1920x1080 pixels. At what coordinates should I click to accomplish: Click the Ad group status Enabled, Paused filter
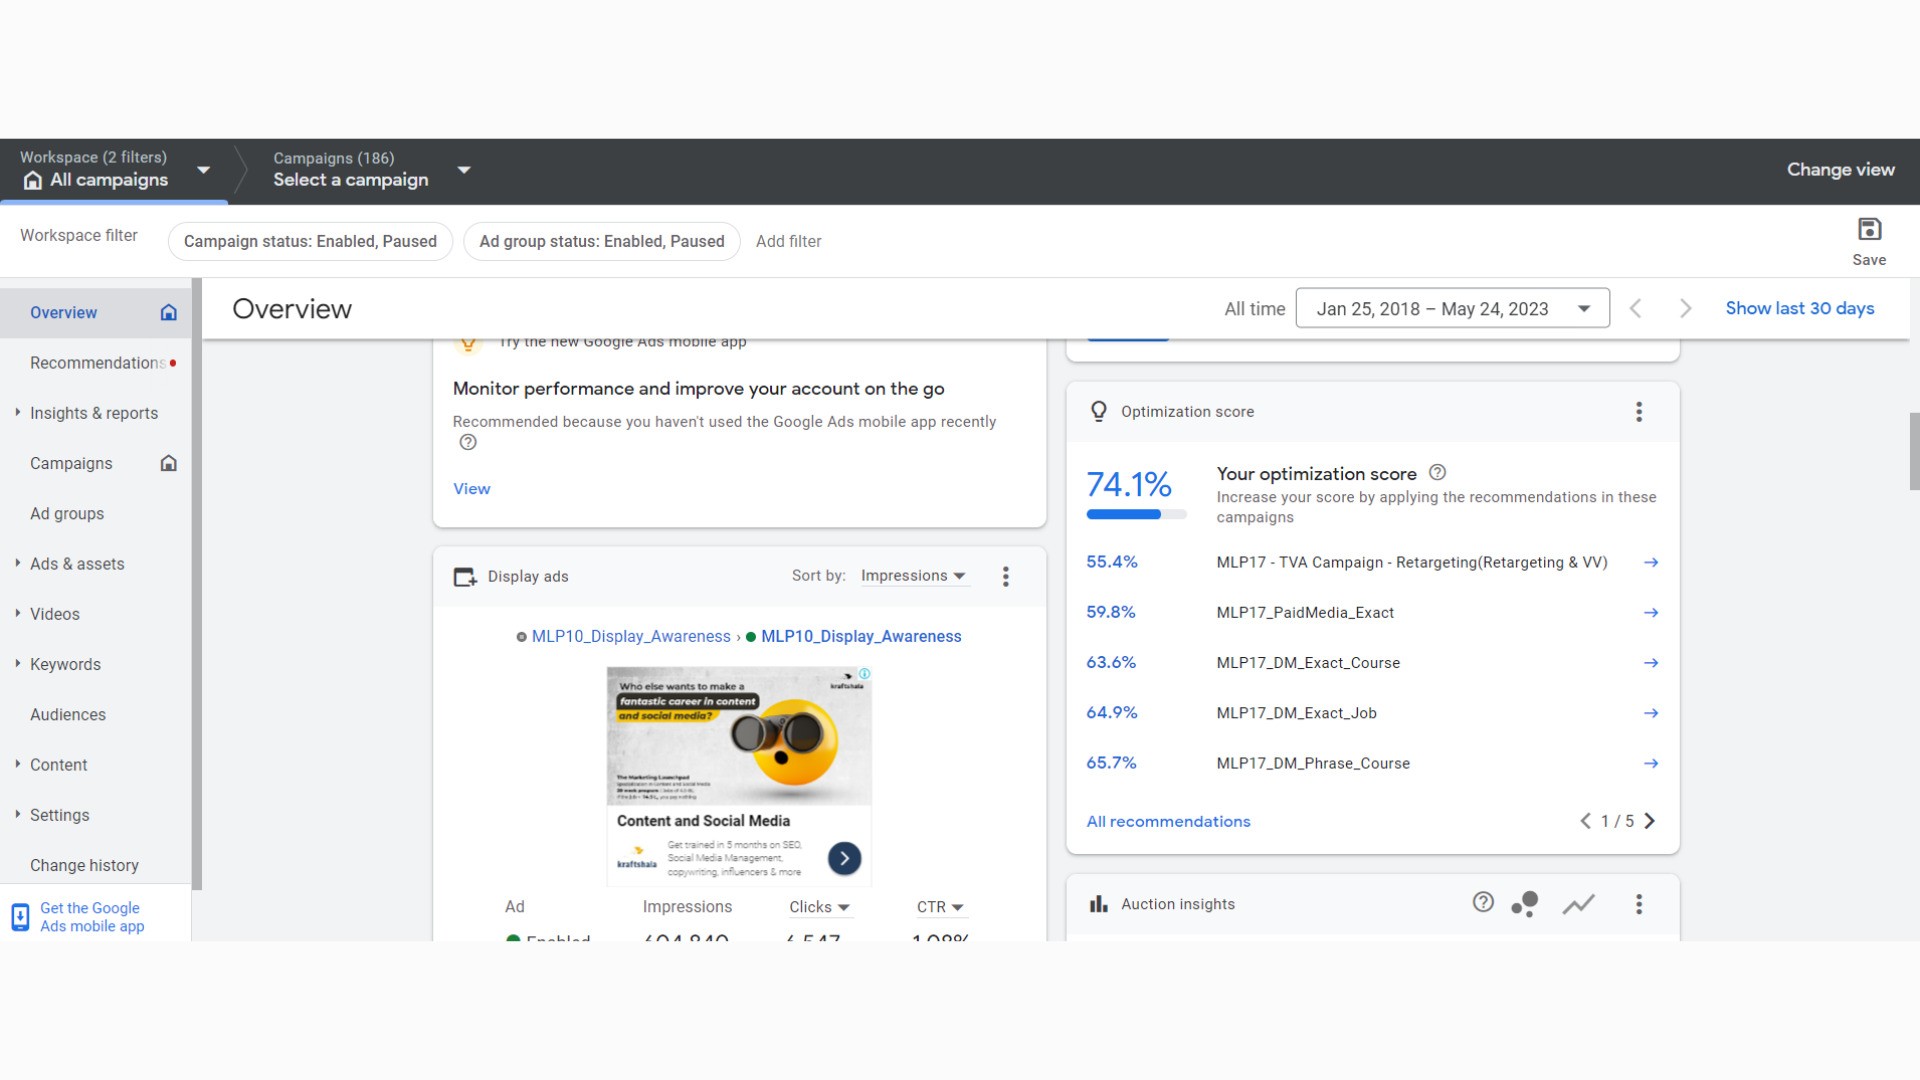(x=602, y=241)
